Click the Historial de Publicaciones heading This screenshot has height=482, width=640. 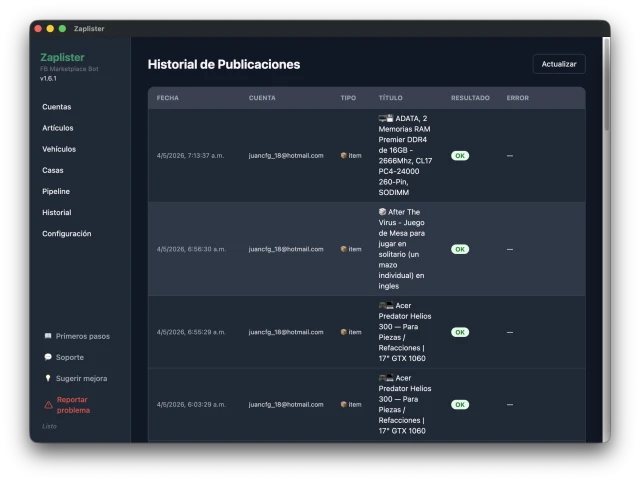224,64
